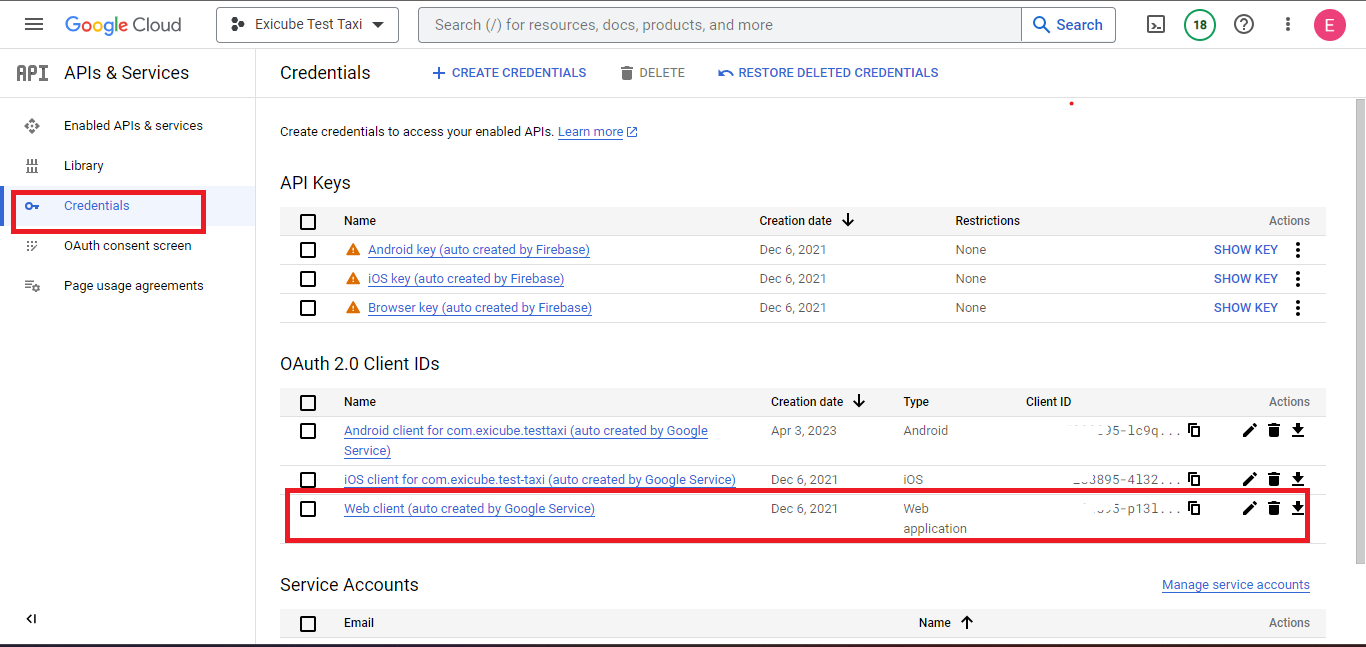Open more actions for Android key
This screenshot has width=1366, height=647.
[1297, 250]
